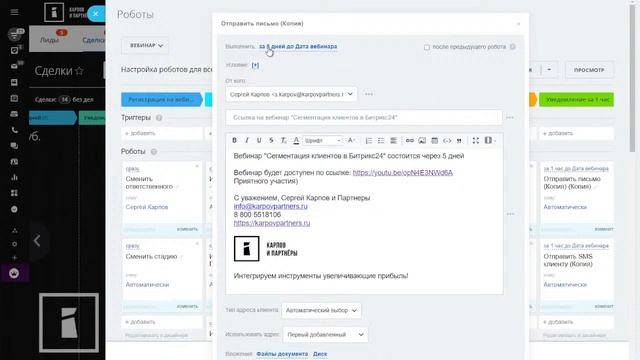Click the info@karpovpartners.ru email link
The width and height of the screenshot is (640, 360).
tap(271, 206)
